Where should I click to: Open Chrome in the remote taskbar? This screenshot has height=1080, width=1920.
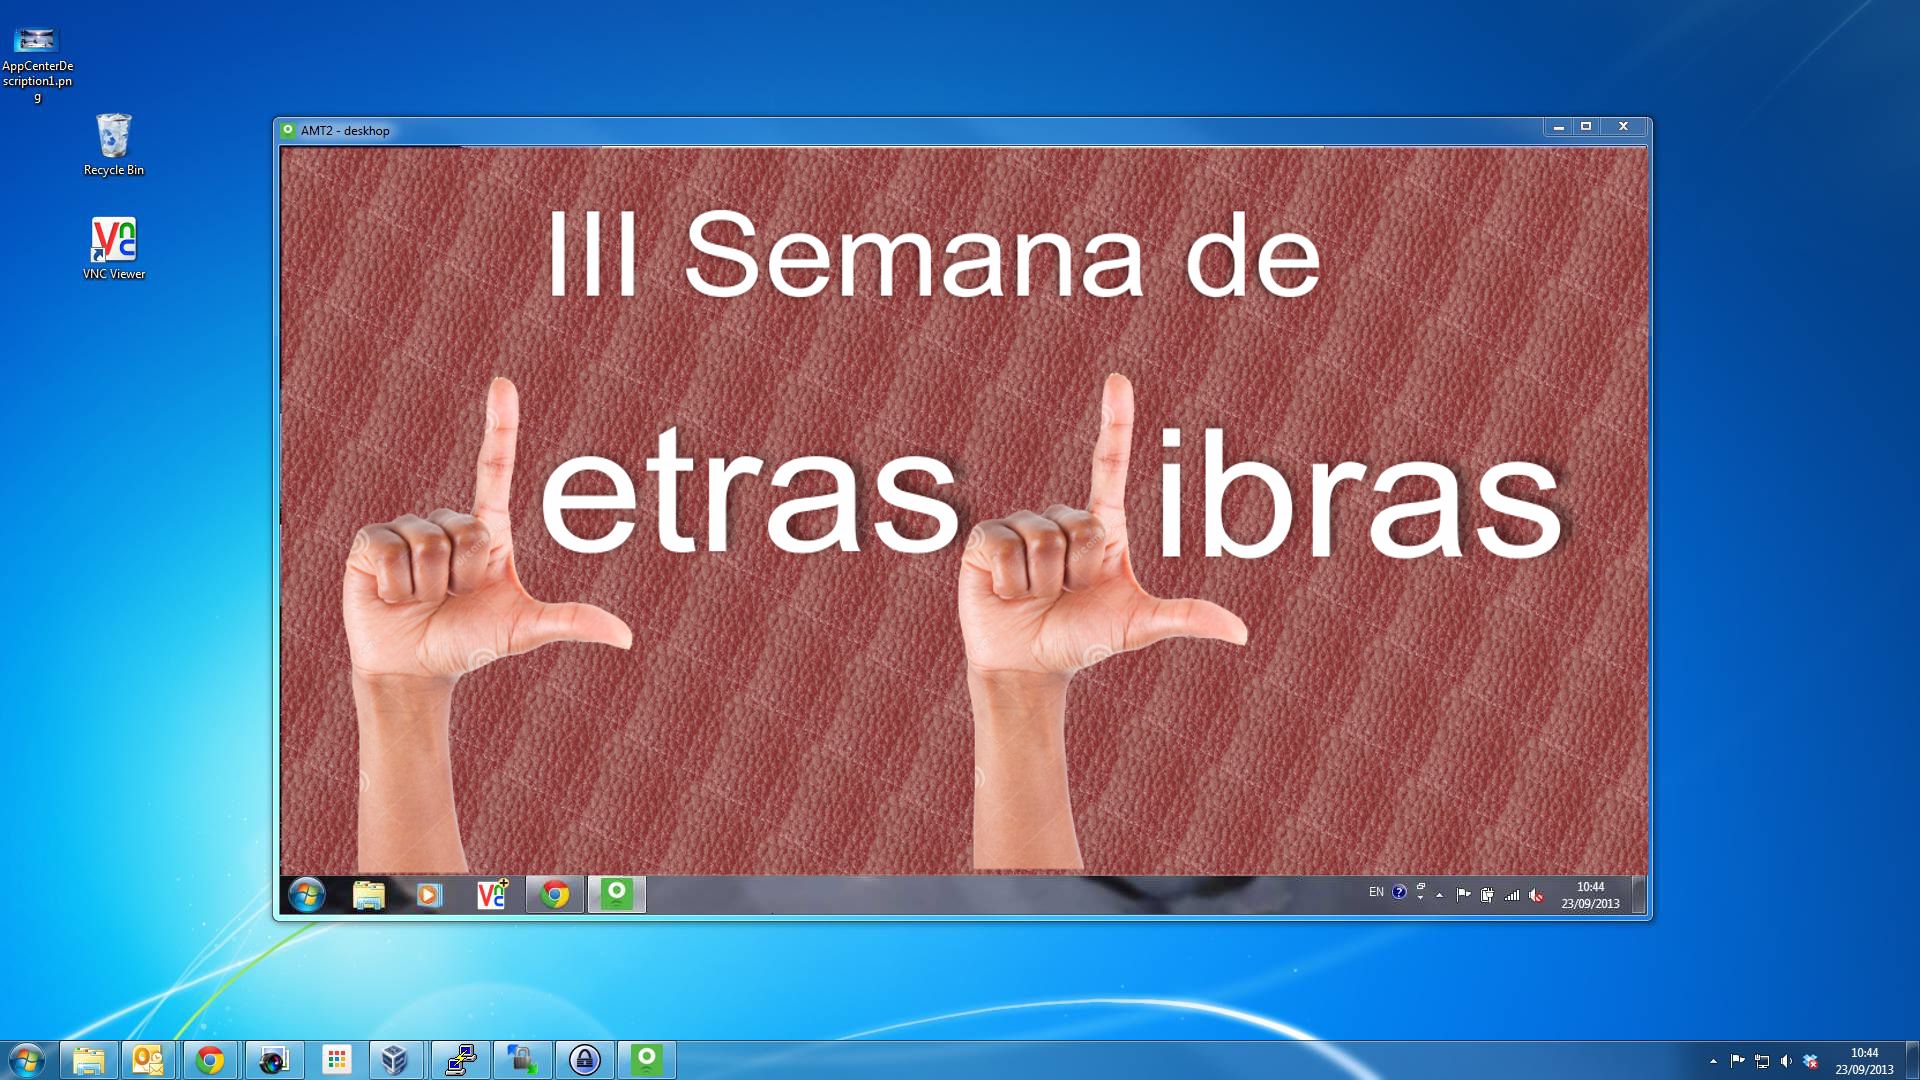(x=555, y=895)
